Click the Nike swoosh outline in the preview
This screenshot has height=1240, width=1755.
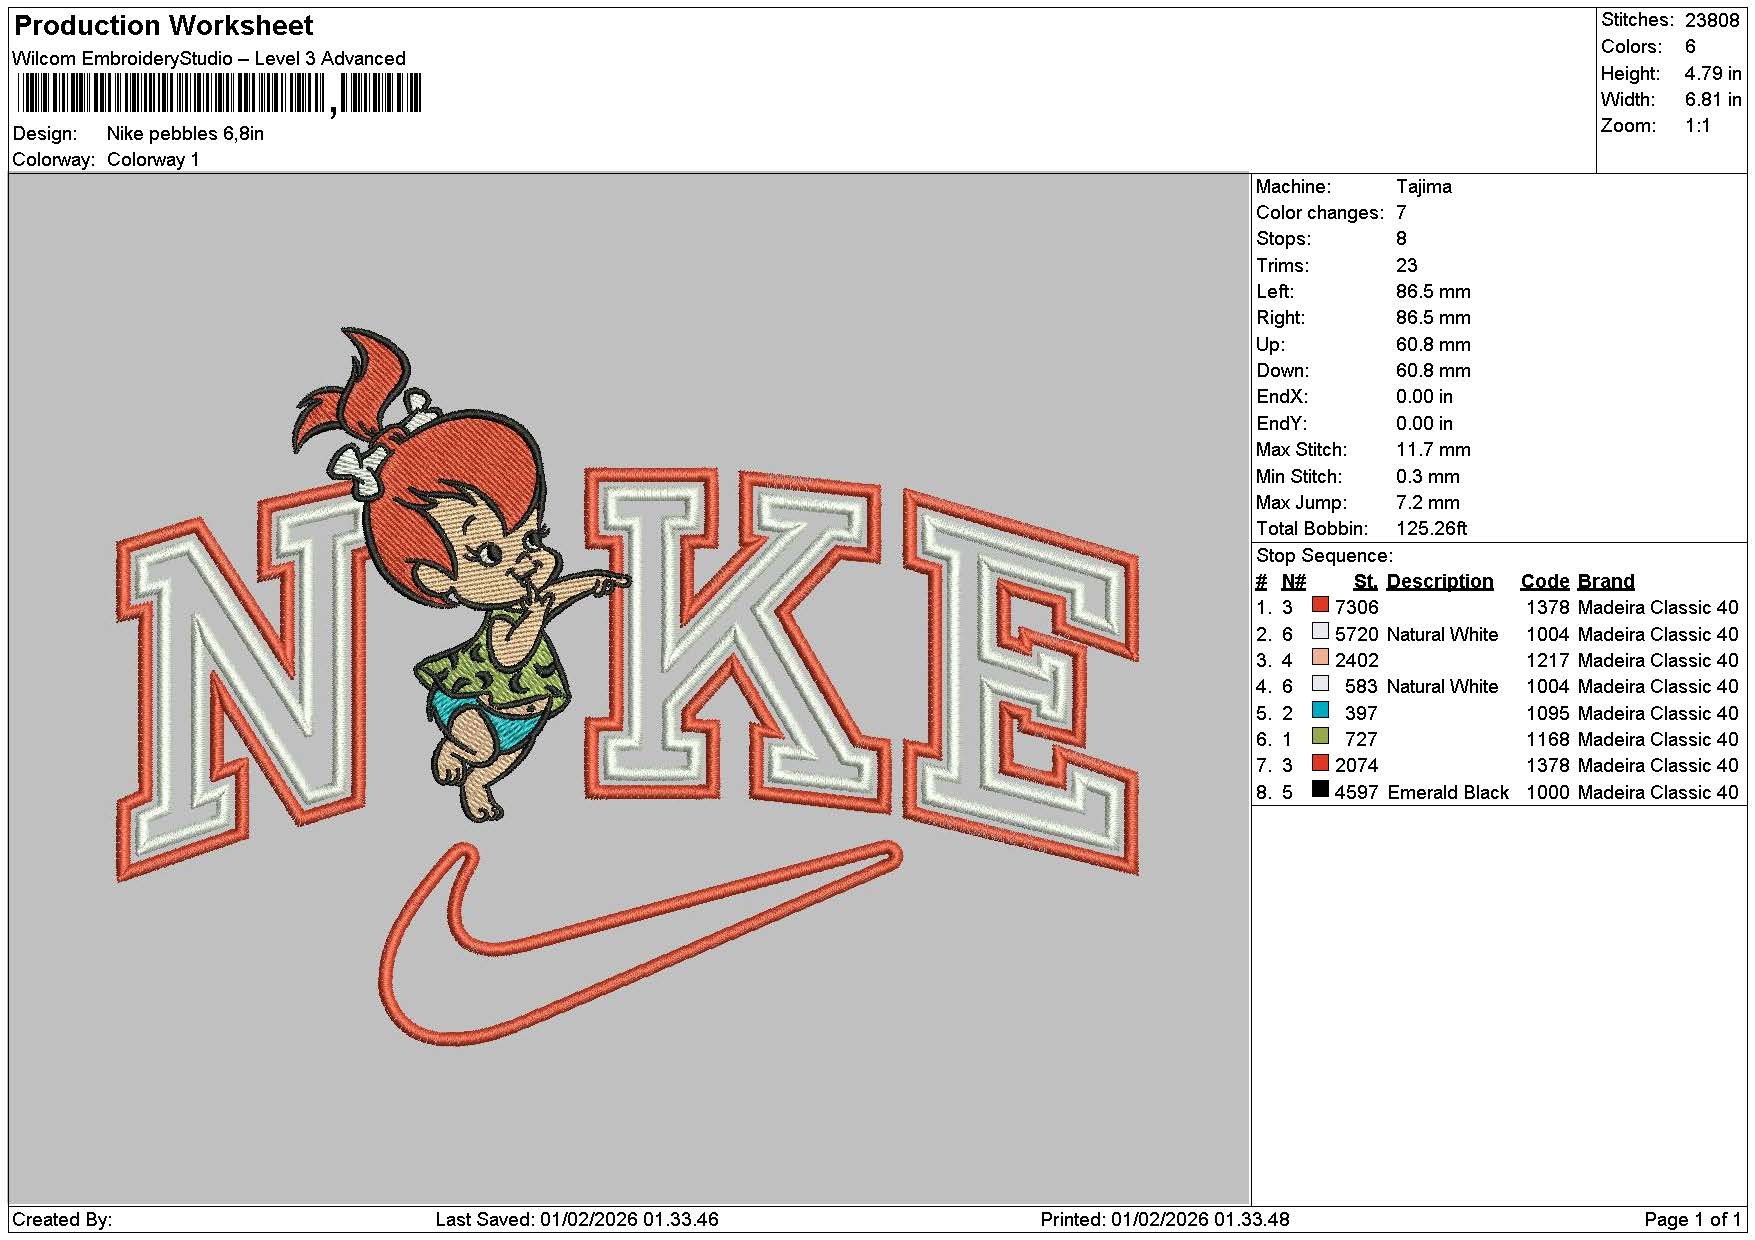640,943
